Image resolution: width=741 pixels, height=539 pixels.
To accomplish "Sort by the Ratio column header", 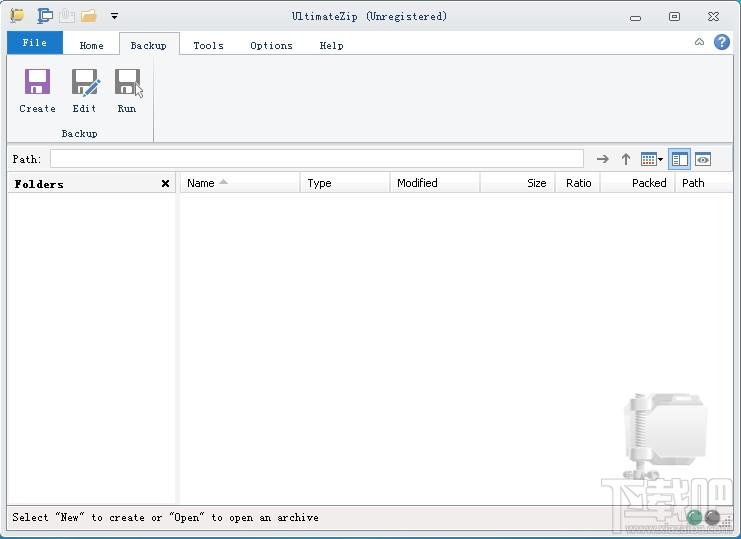I will 577,183.
